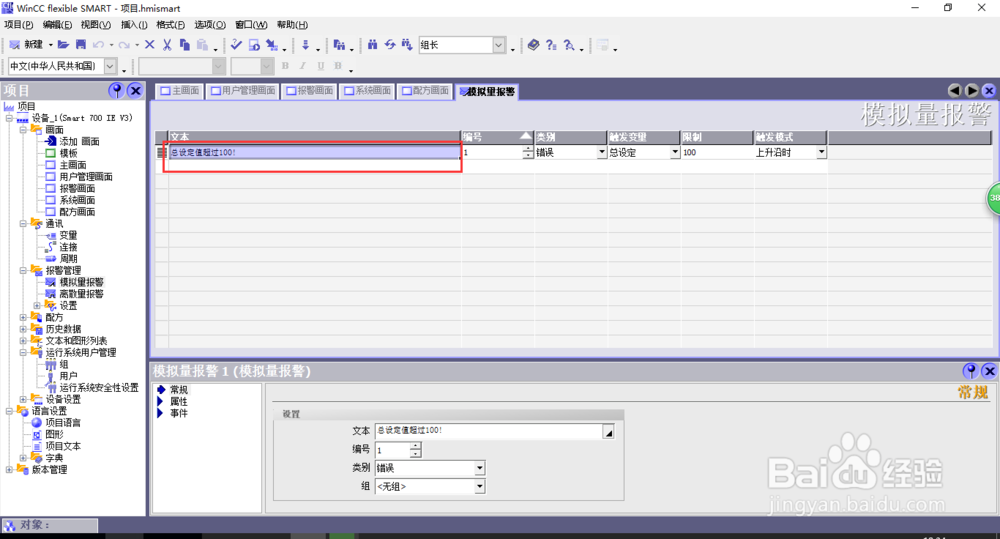
Task: Click the 文本 input field in settings
Action: tap(489, 432)
